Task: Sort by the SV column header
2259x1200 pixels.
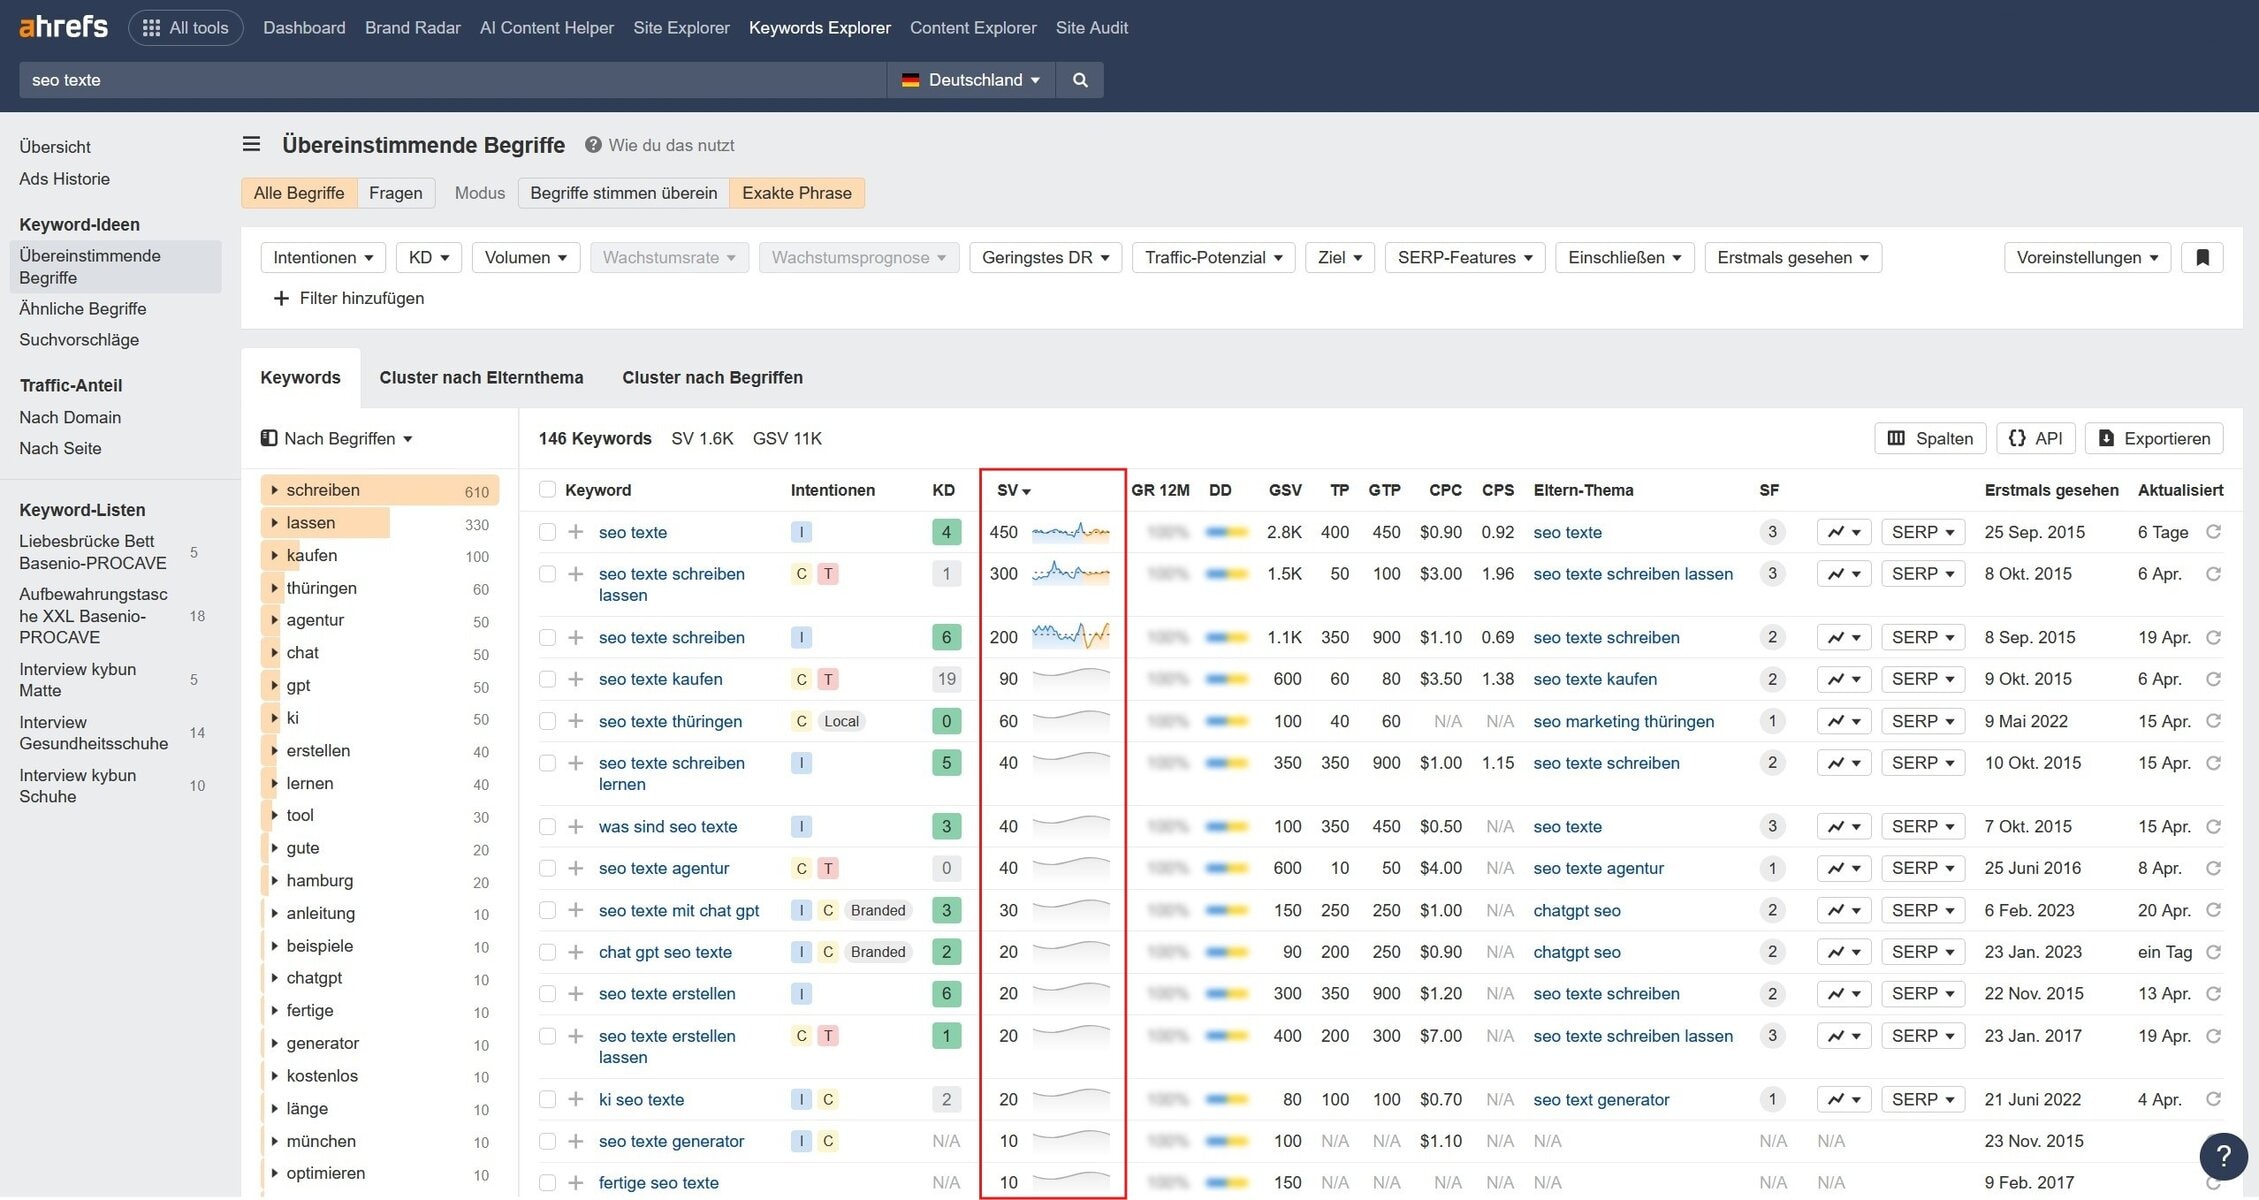Action: click(x=1013, y=490)
